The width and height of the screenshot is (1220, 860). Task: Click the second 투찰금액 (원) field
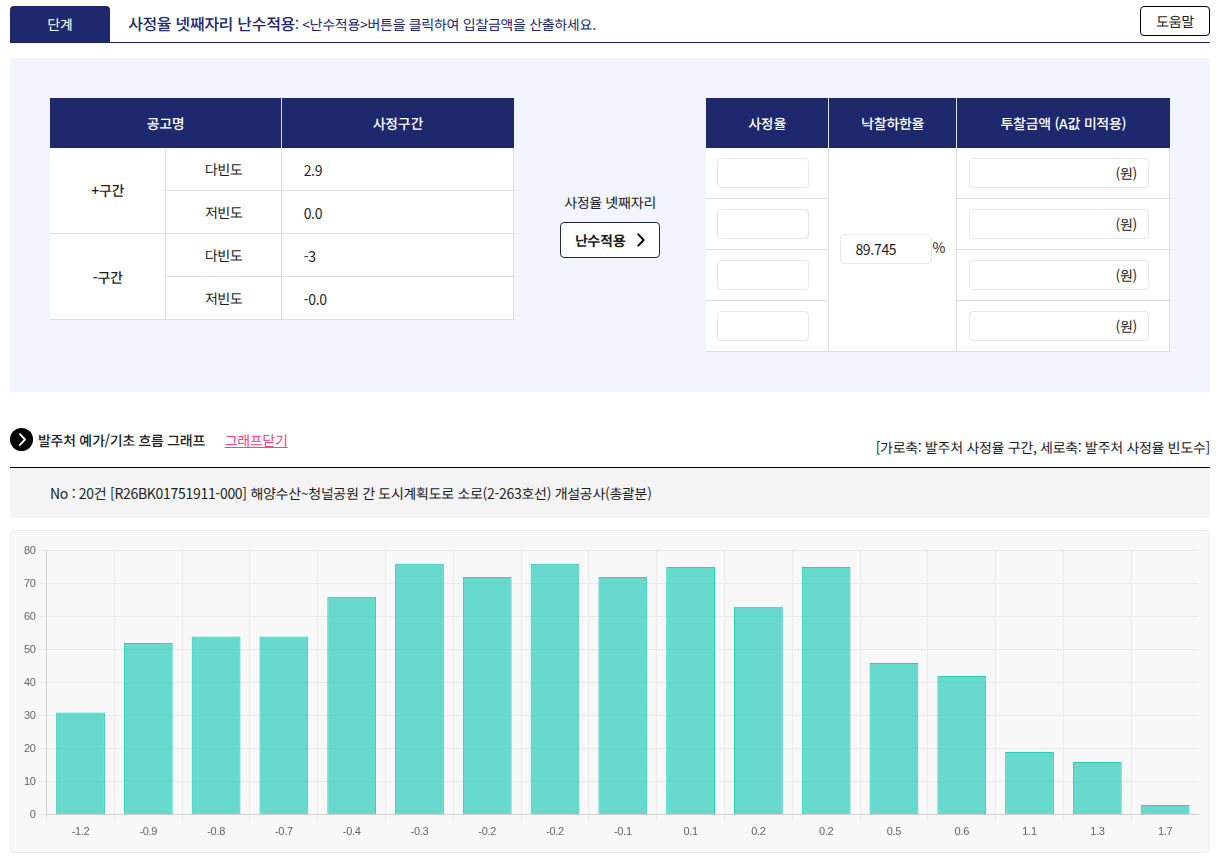[x=1059, y=224]
